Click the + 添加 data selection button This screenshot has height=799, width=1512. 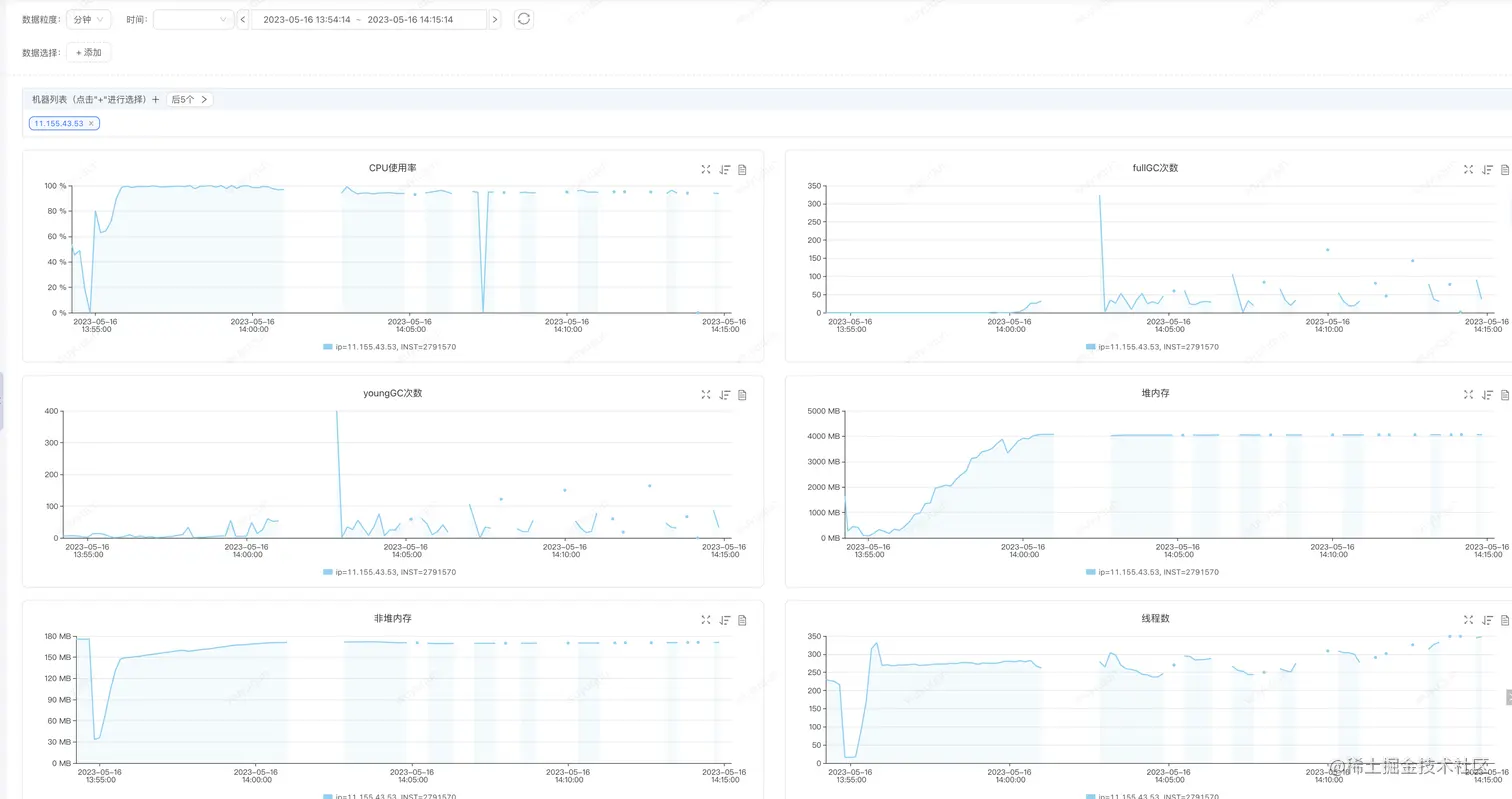[x=89, y=52]
